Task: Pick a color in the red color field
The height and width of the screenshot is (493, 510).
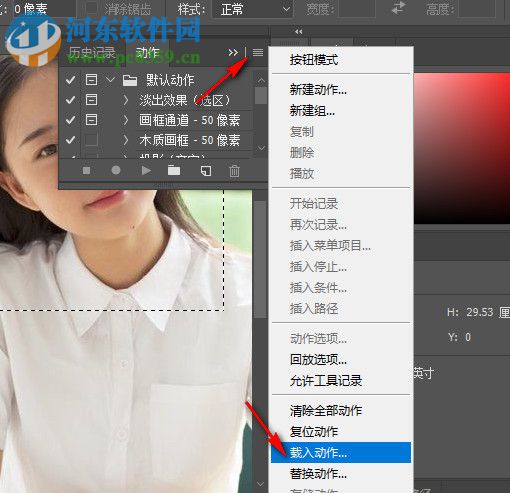Action: (462, 148)
